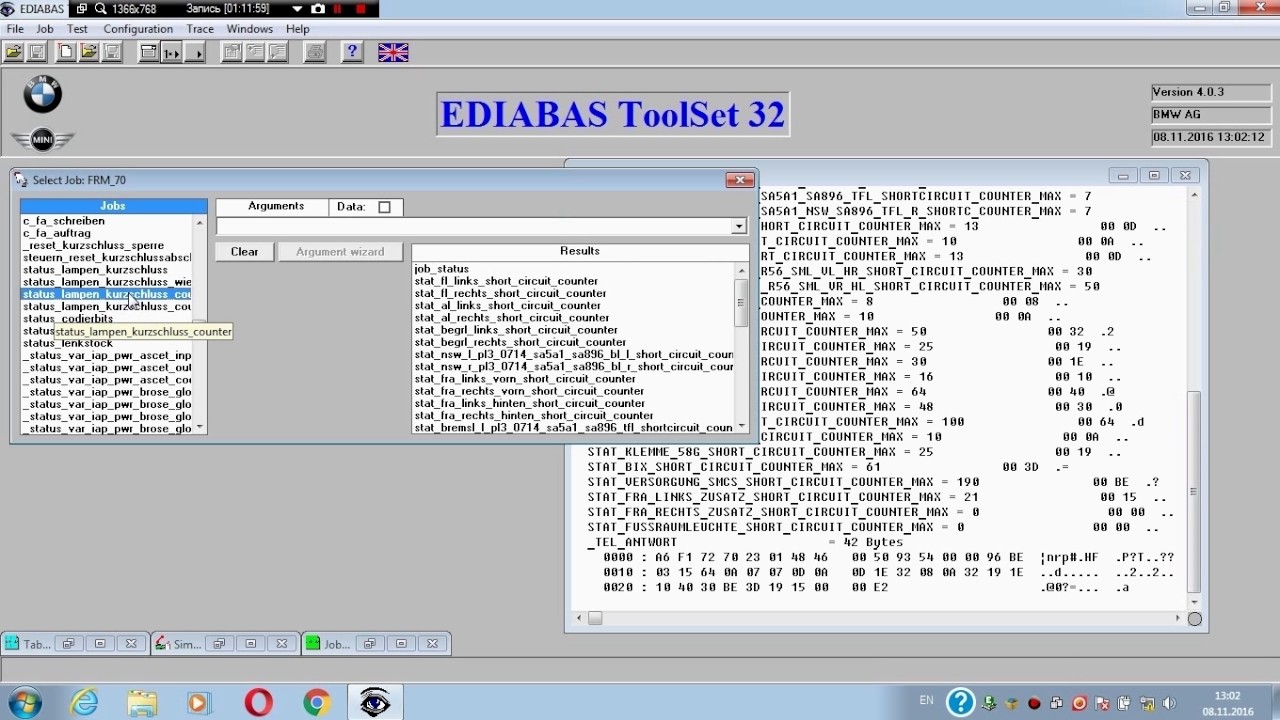Open Windows Explorer folder on taskbar
The height and width of the screenshot is (720, 1280).
click(141, 703)
